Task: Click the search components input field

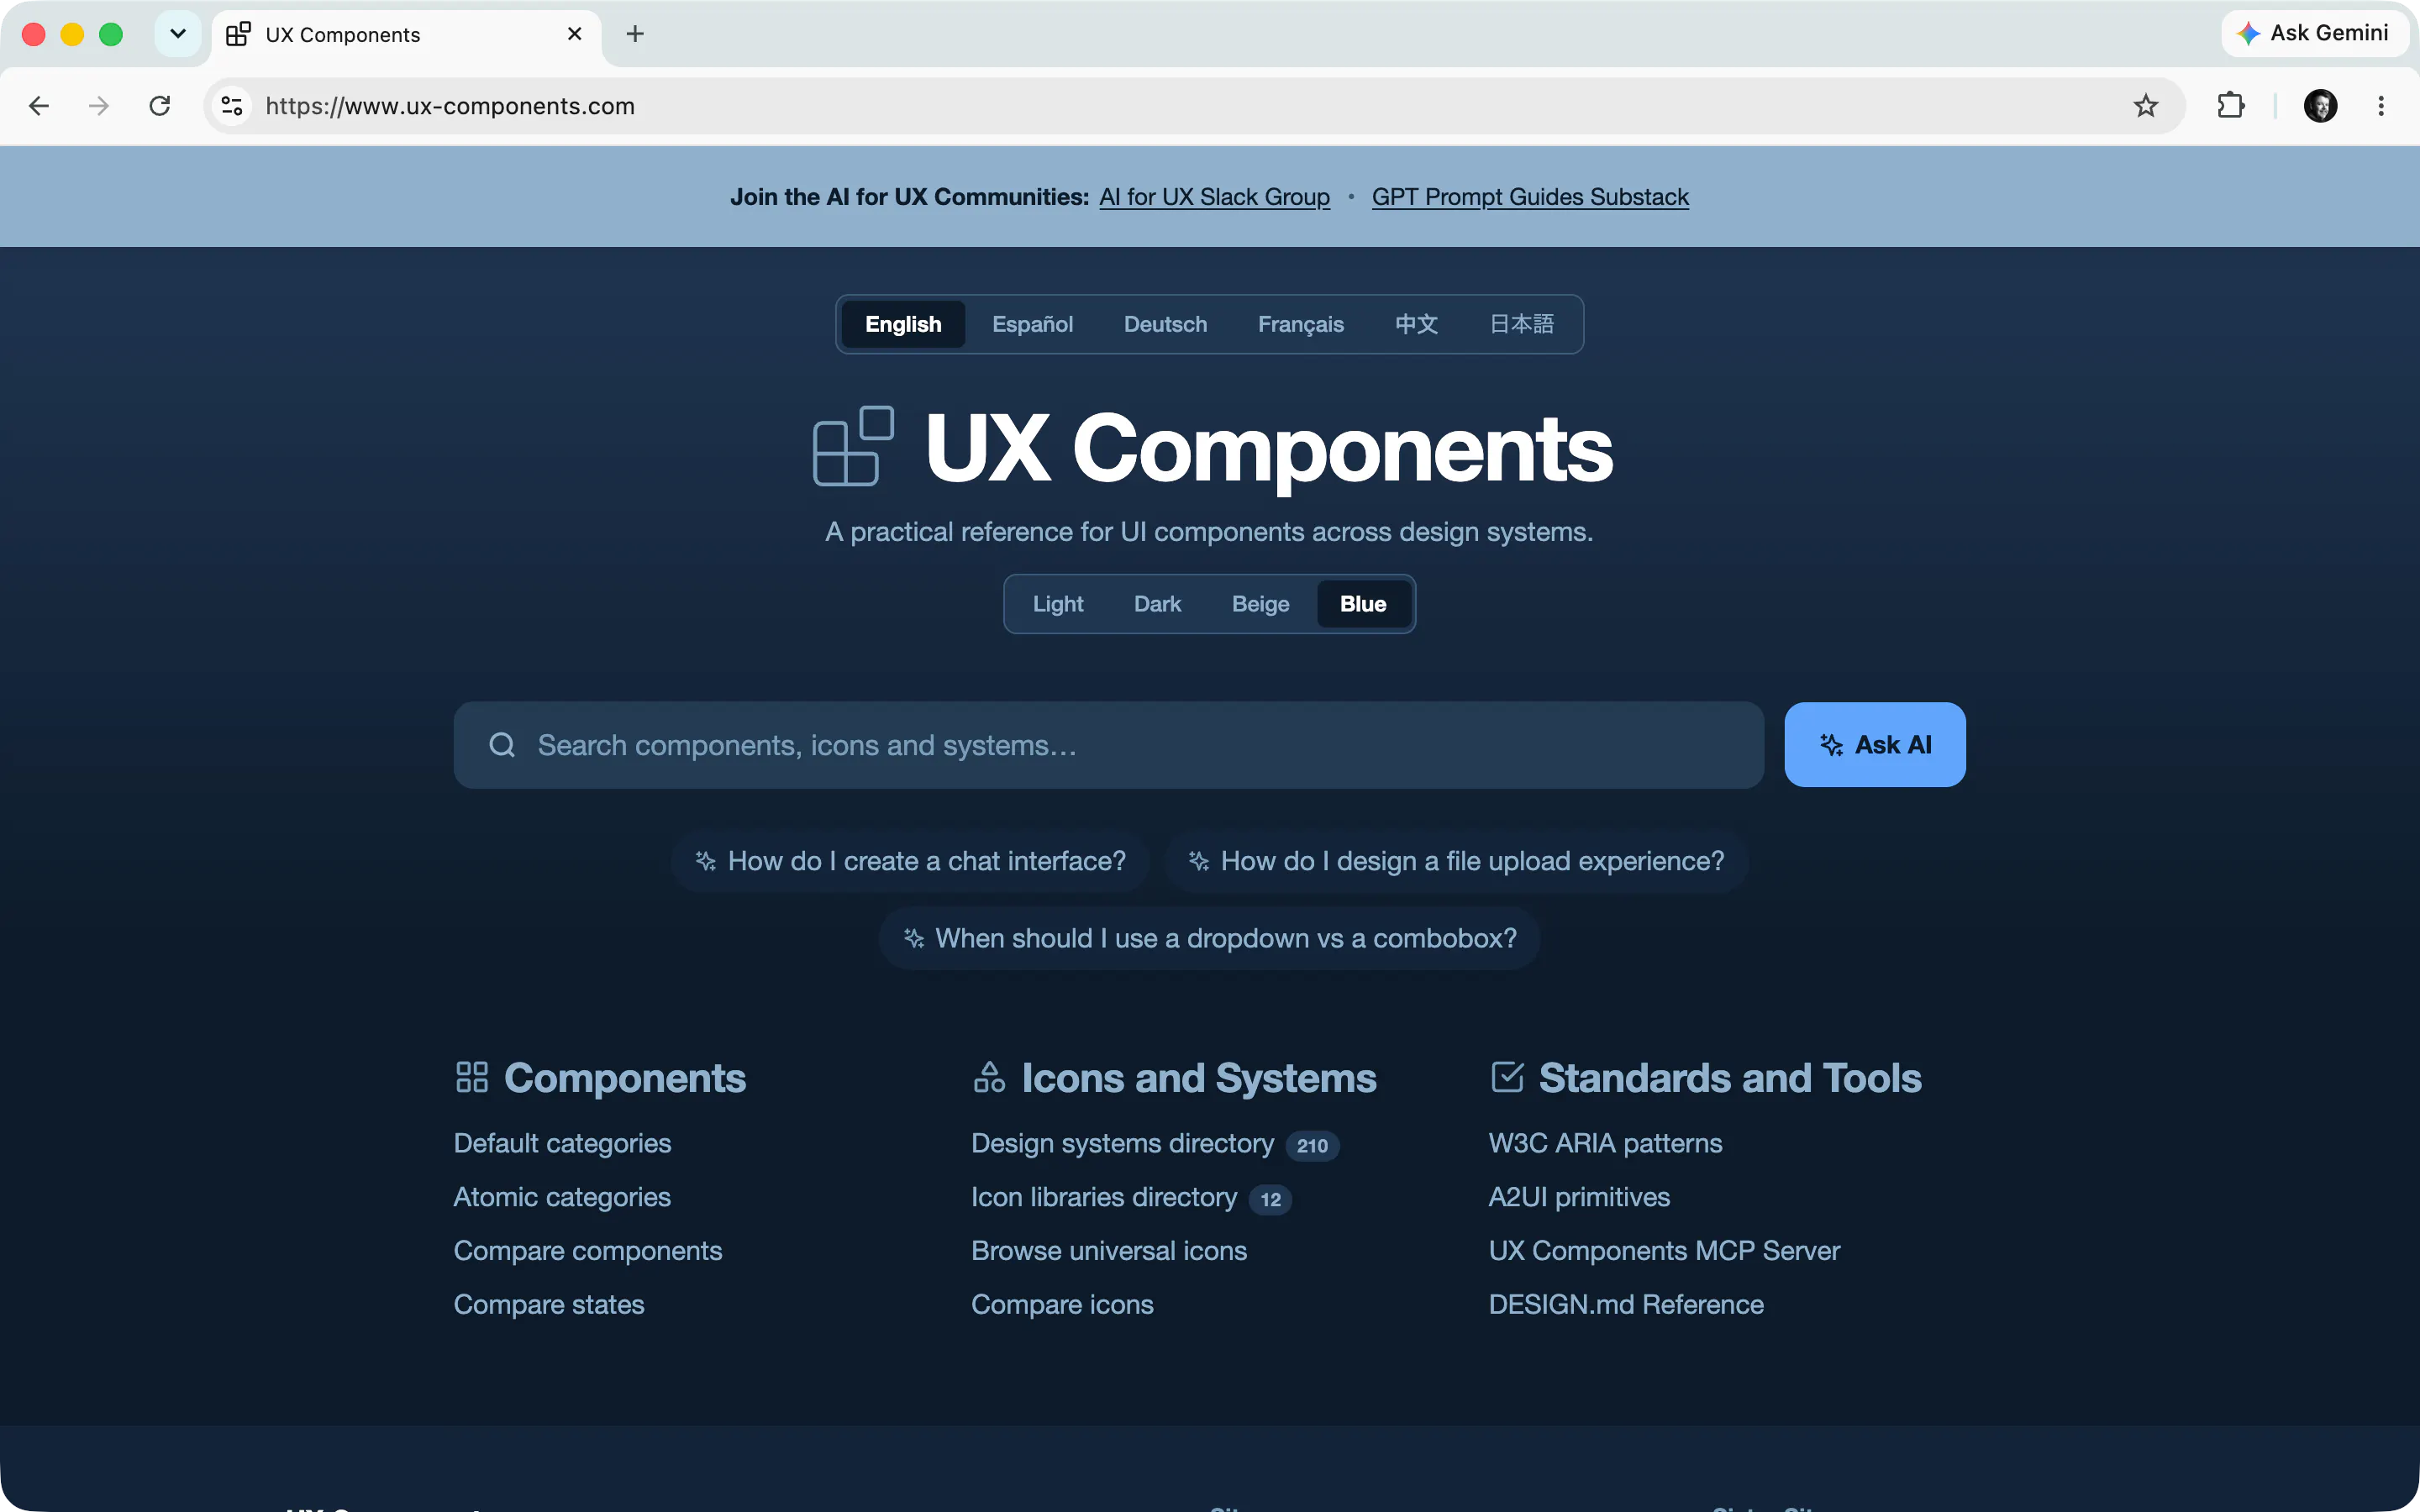Action: (1108, 745)
